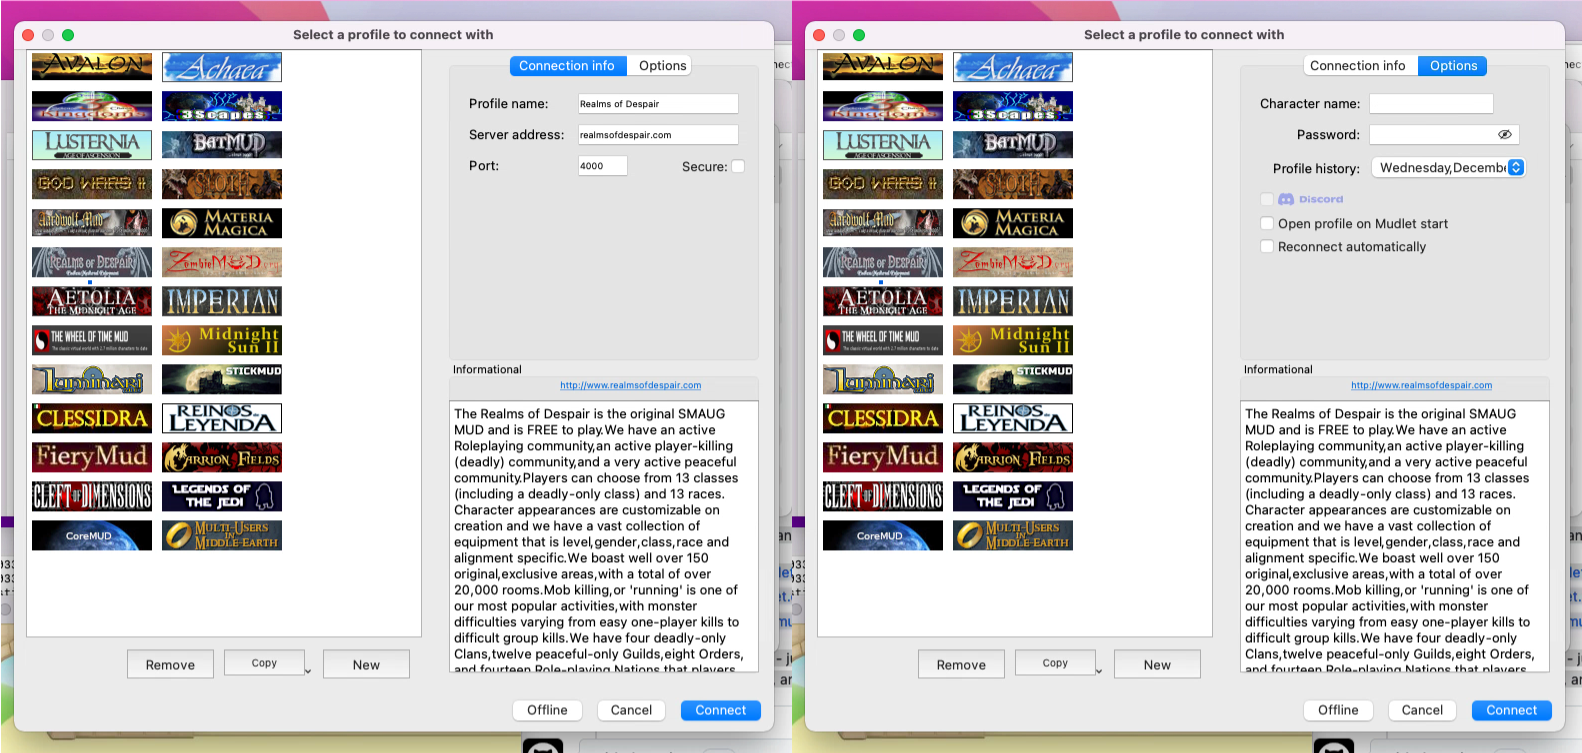Choose the Sloth profile in the left window

[222, 184]
